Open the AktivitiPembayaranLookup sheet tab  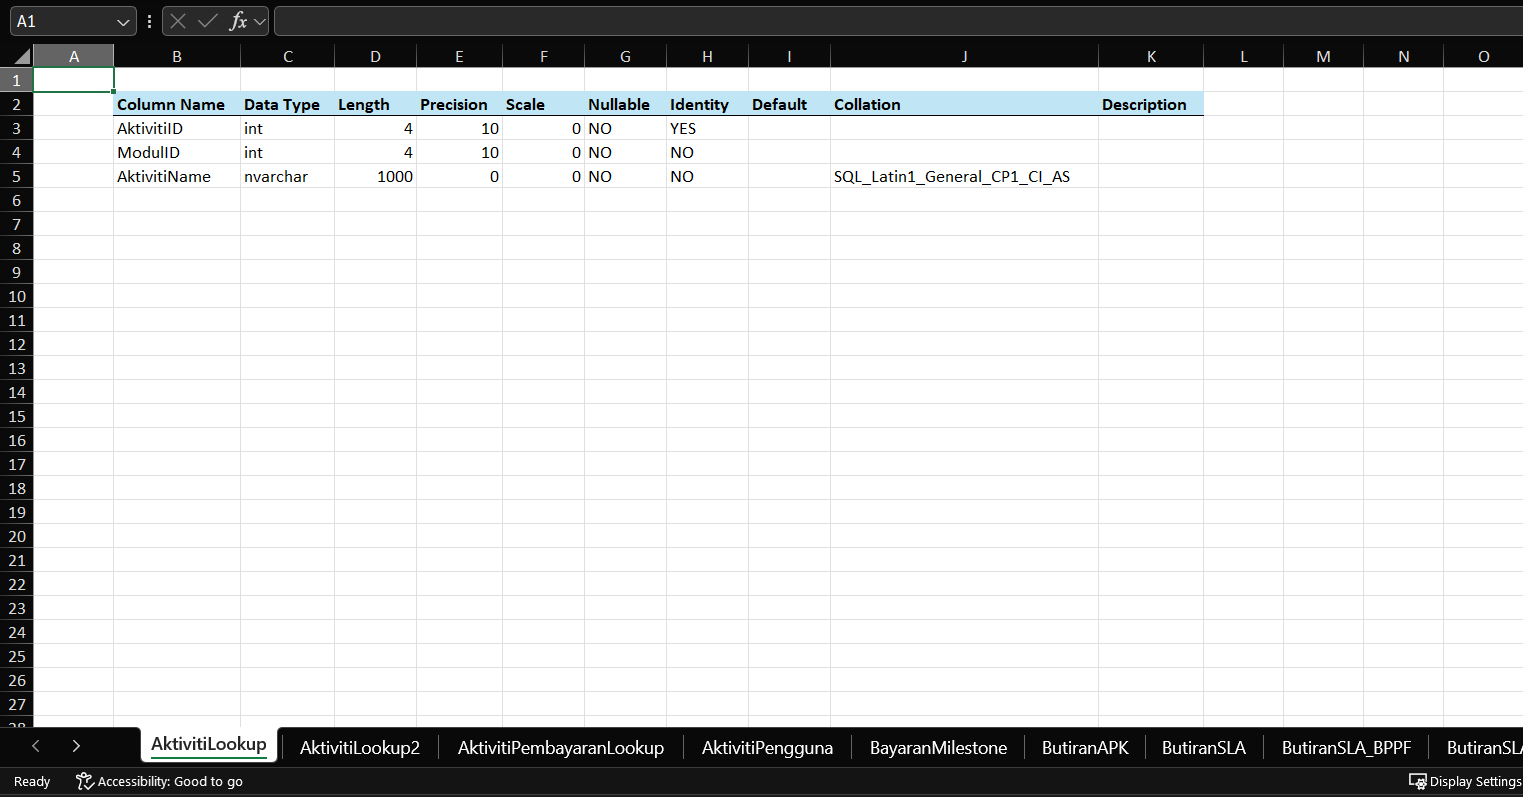tap(560, 747)
